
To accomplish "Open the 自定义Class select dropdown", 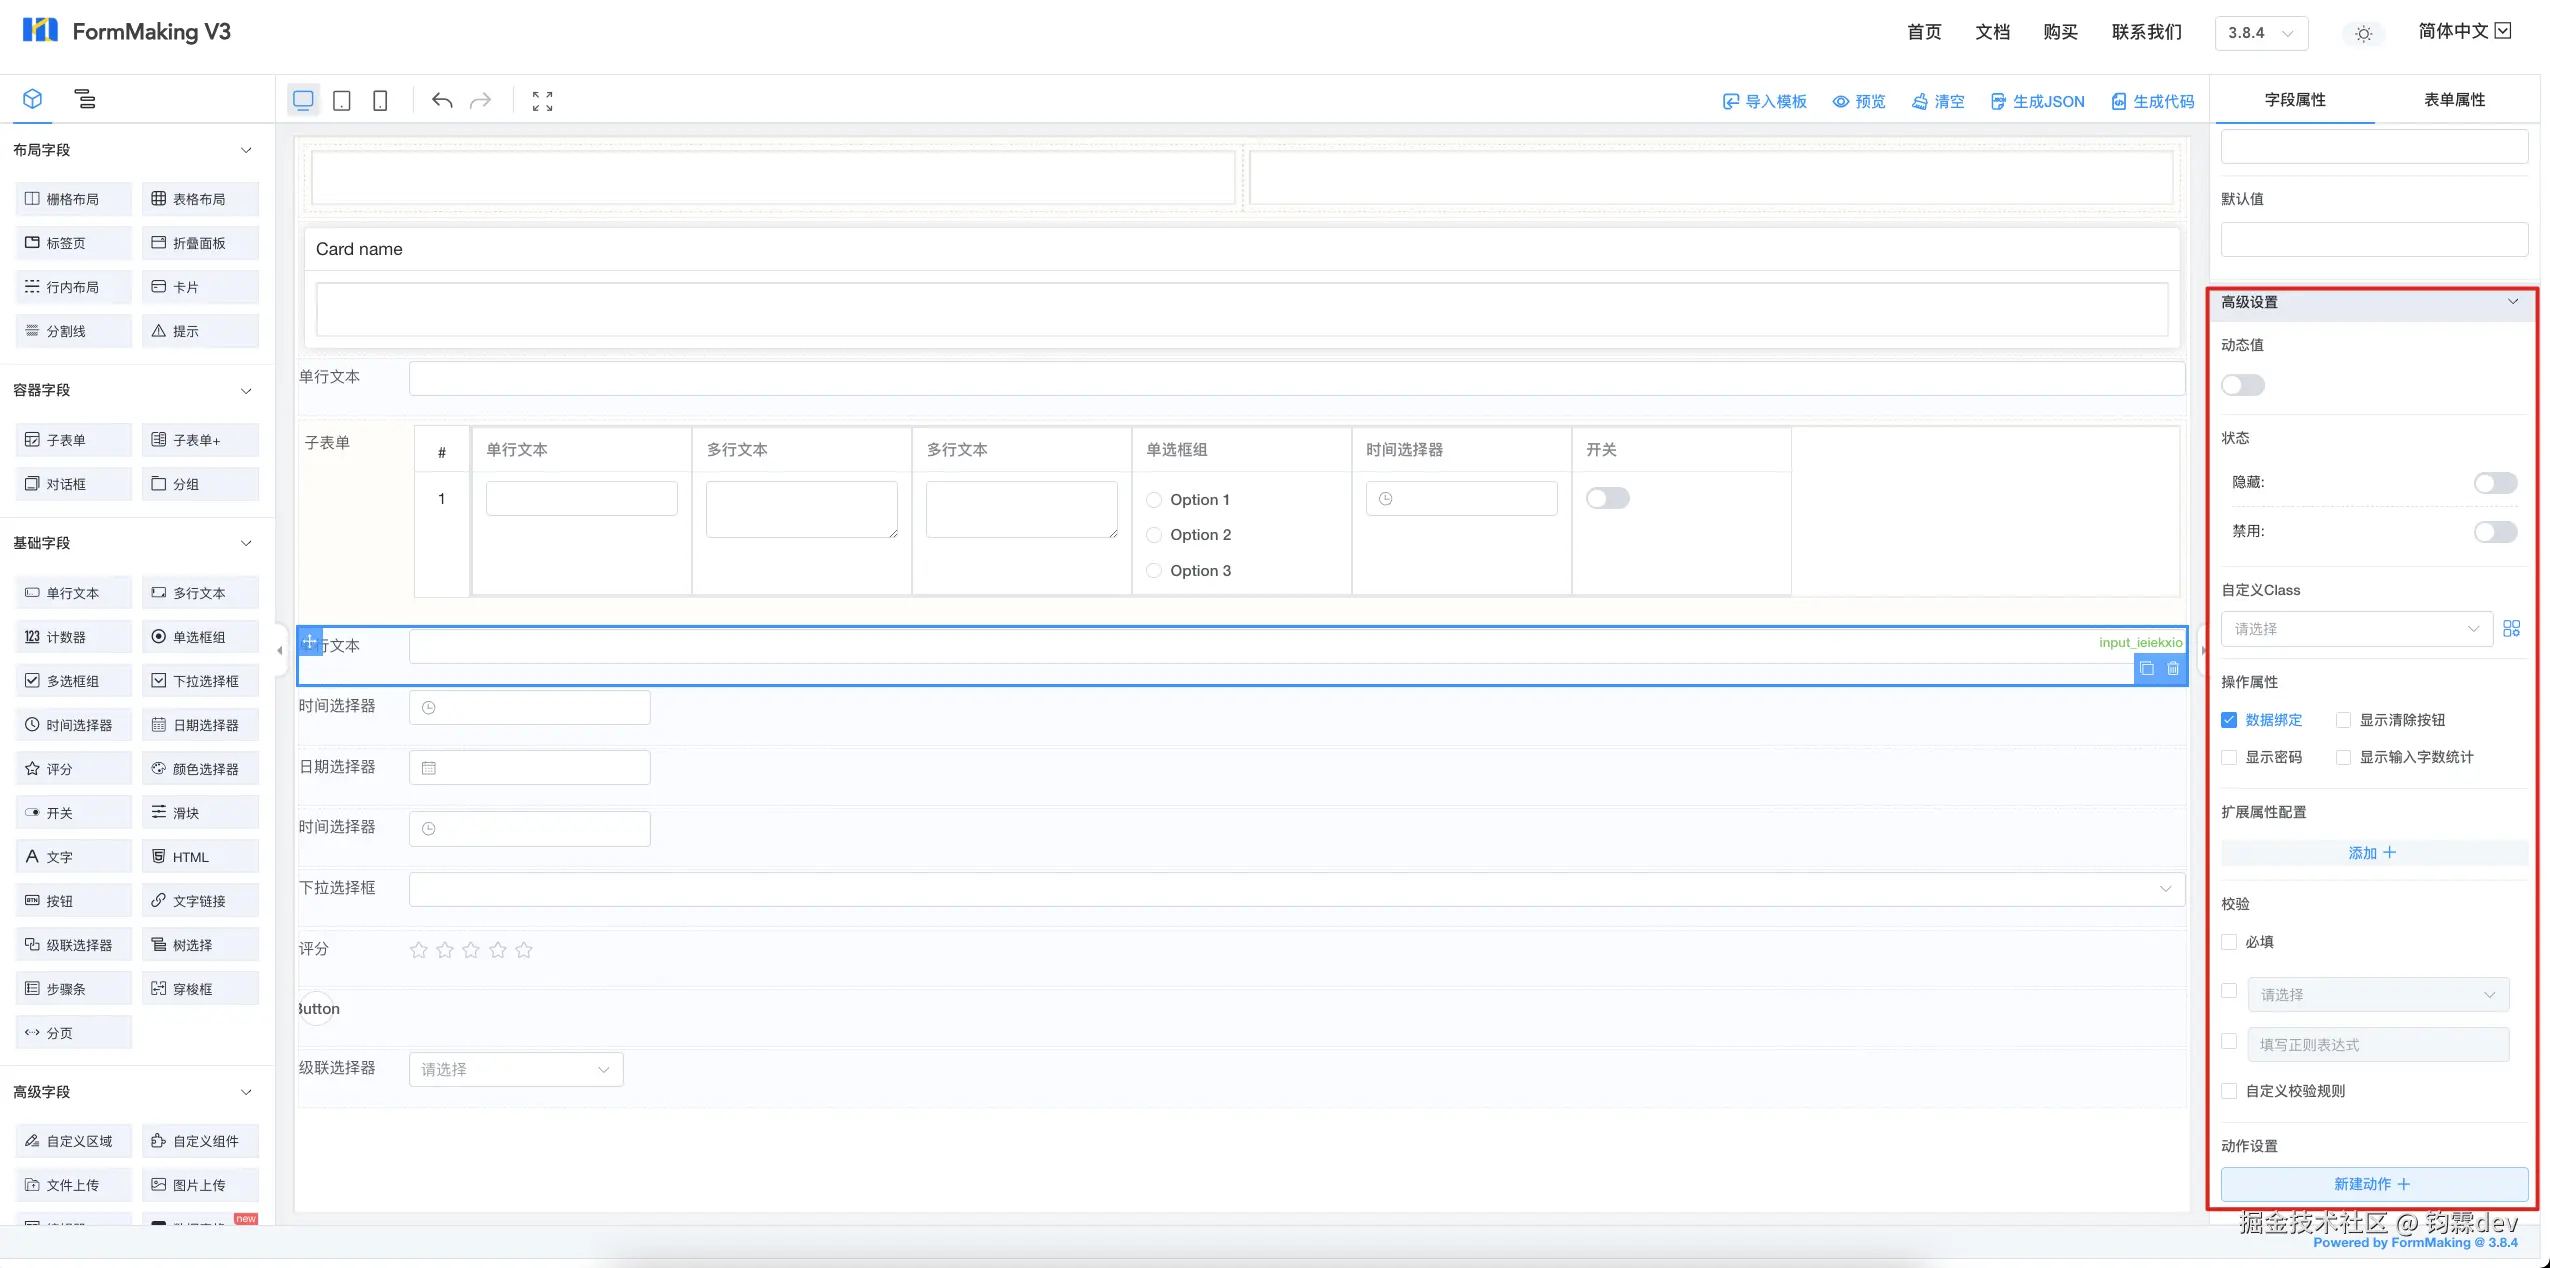I will click(x=2356, y=629).
